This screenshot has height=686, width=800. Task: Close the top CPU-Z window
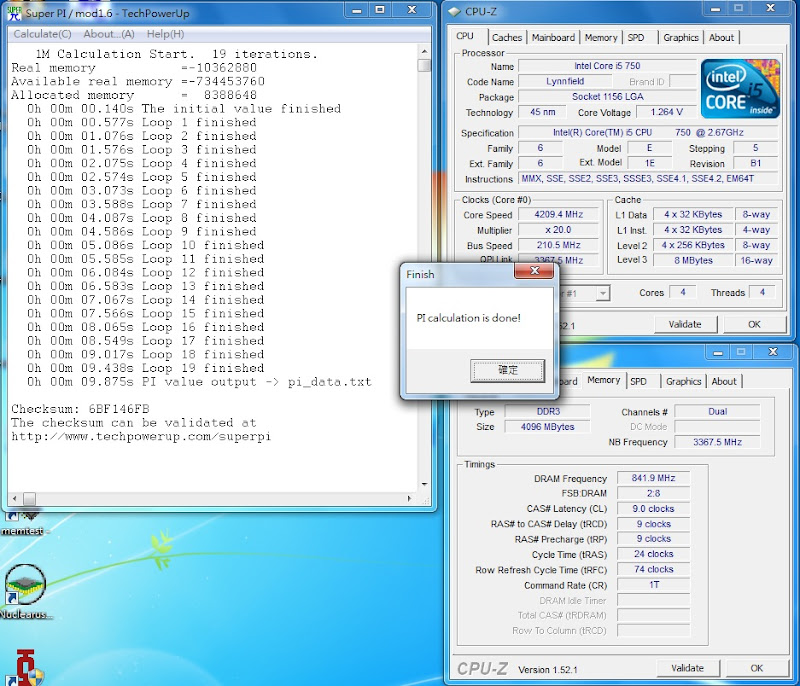tap(770, 8)
